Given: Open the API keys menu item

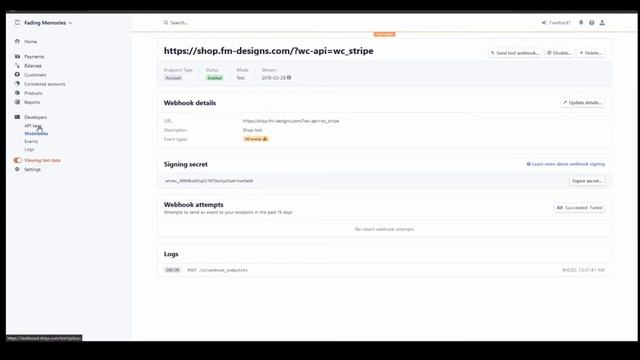Looking at the screenshot, I should (x=33, y=126).
